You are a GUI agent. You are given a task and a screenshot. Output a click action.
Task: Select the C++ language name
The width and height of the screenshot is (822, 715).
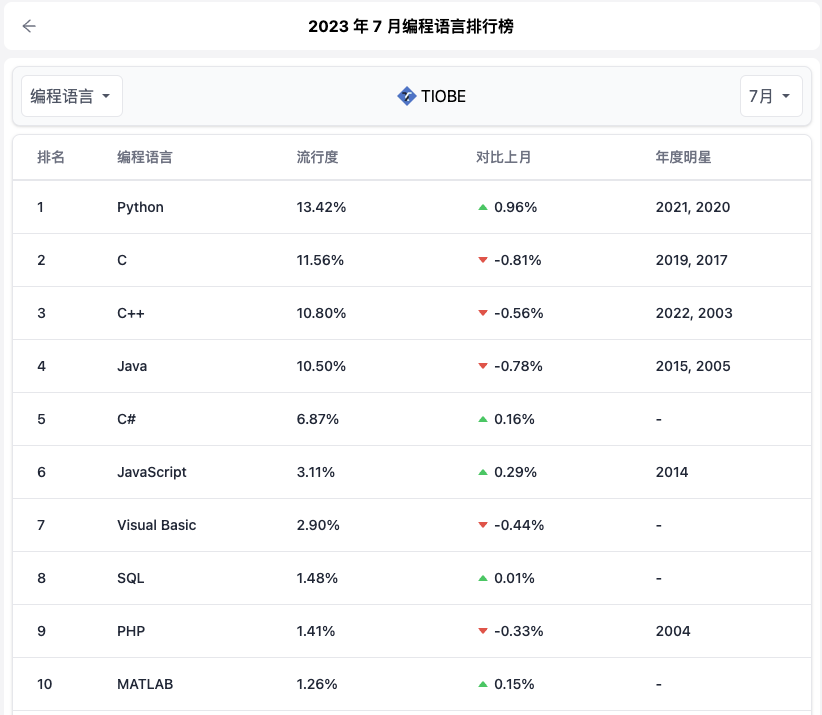coord(131,313)
